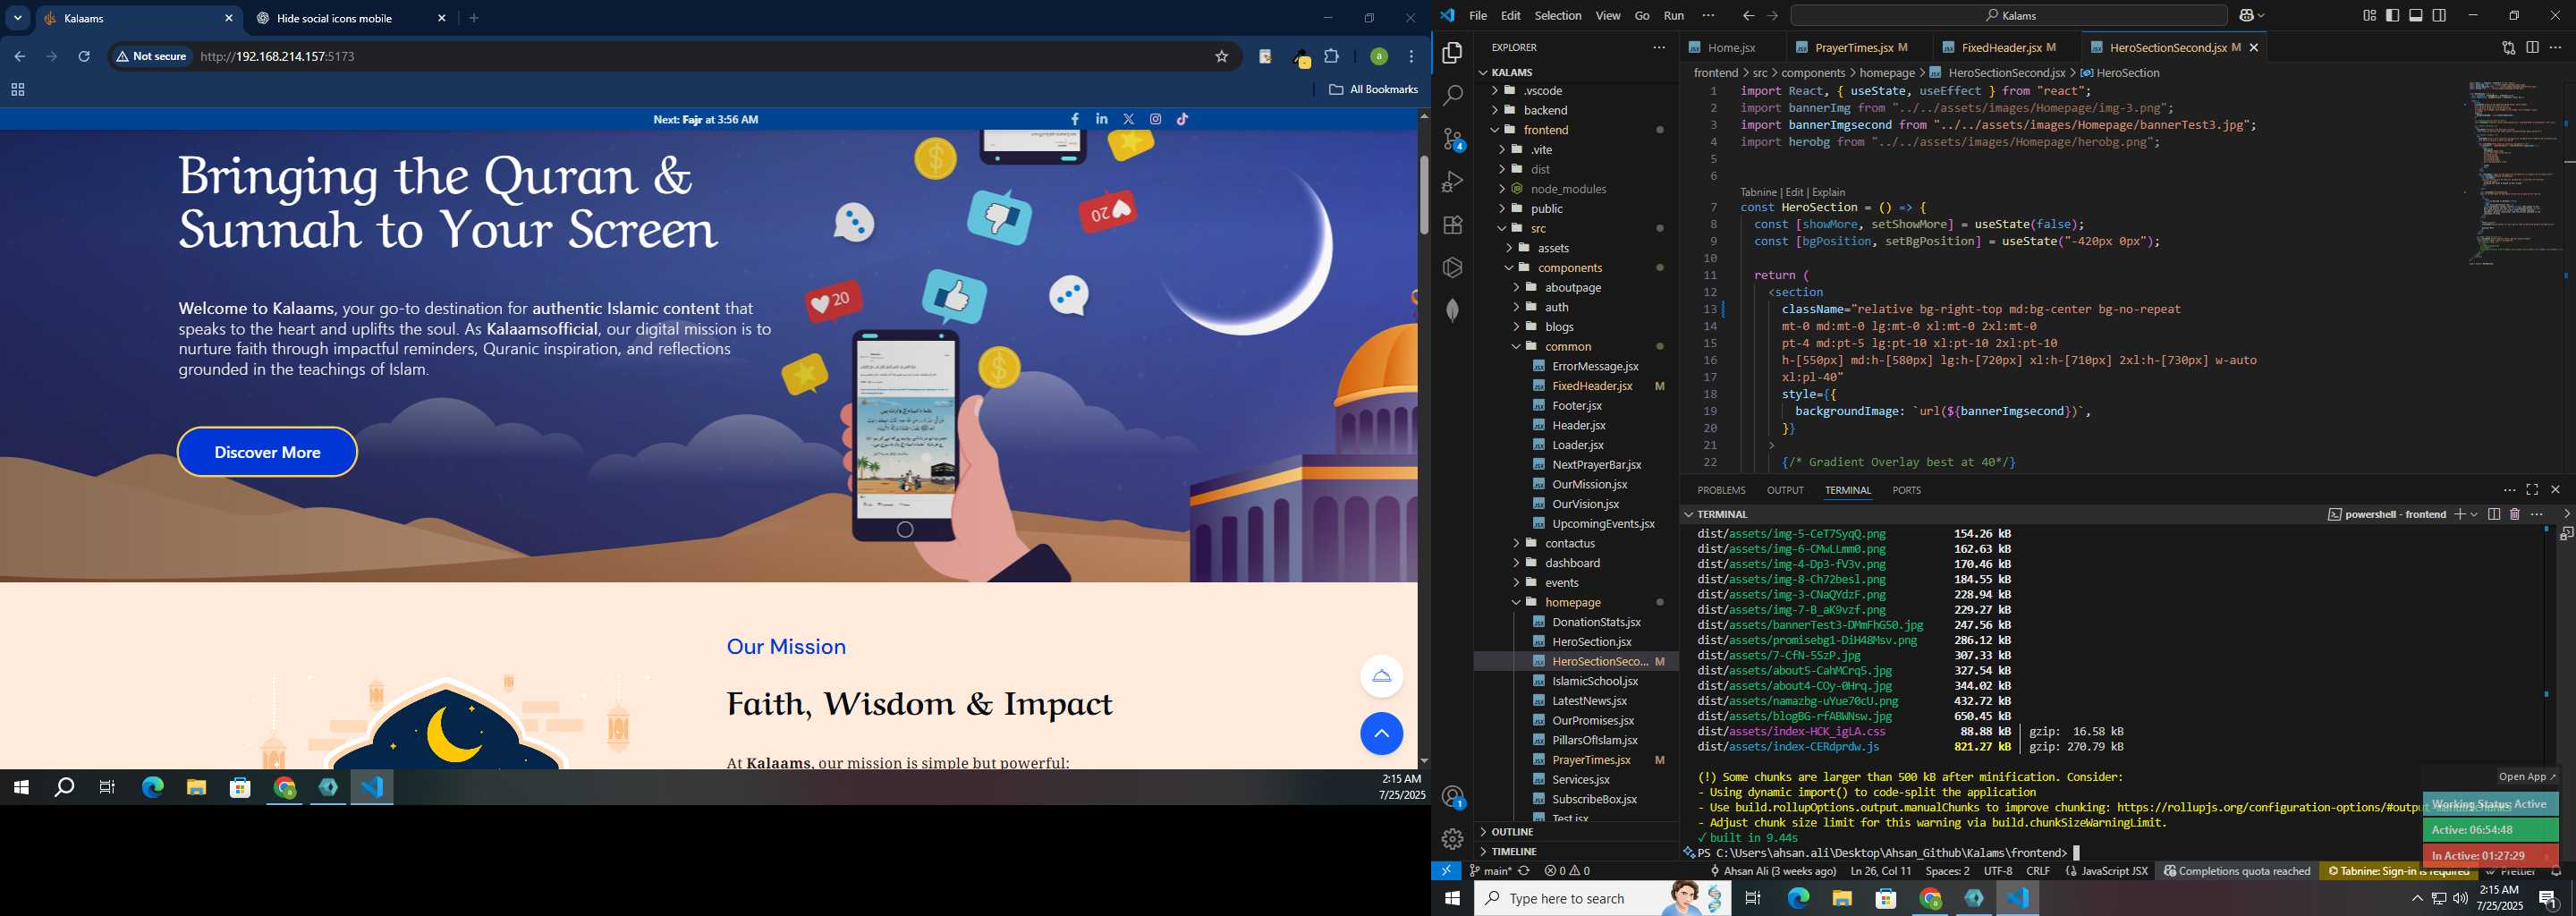Open the Run menu

tap(1674, 15)
